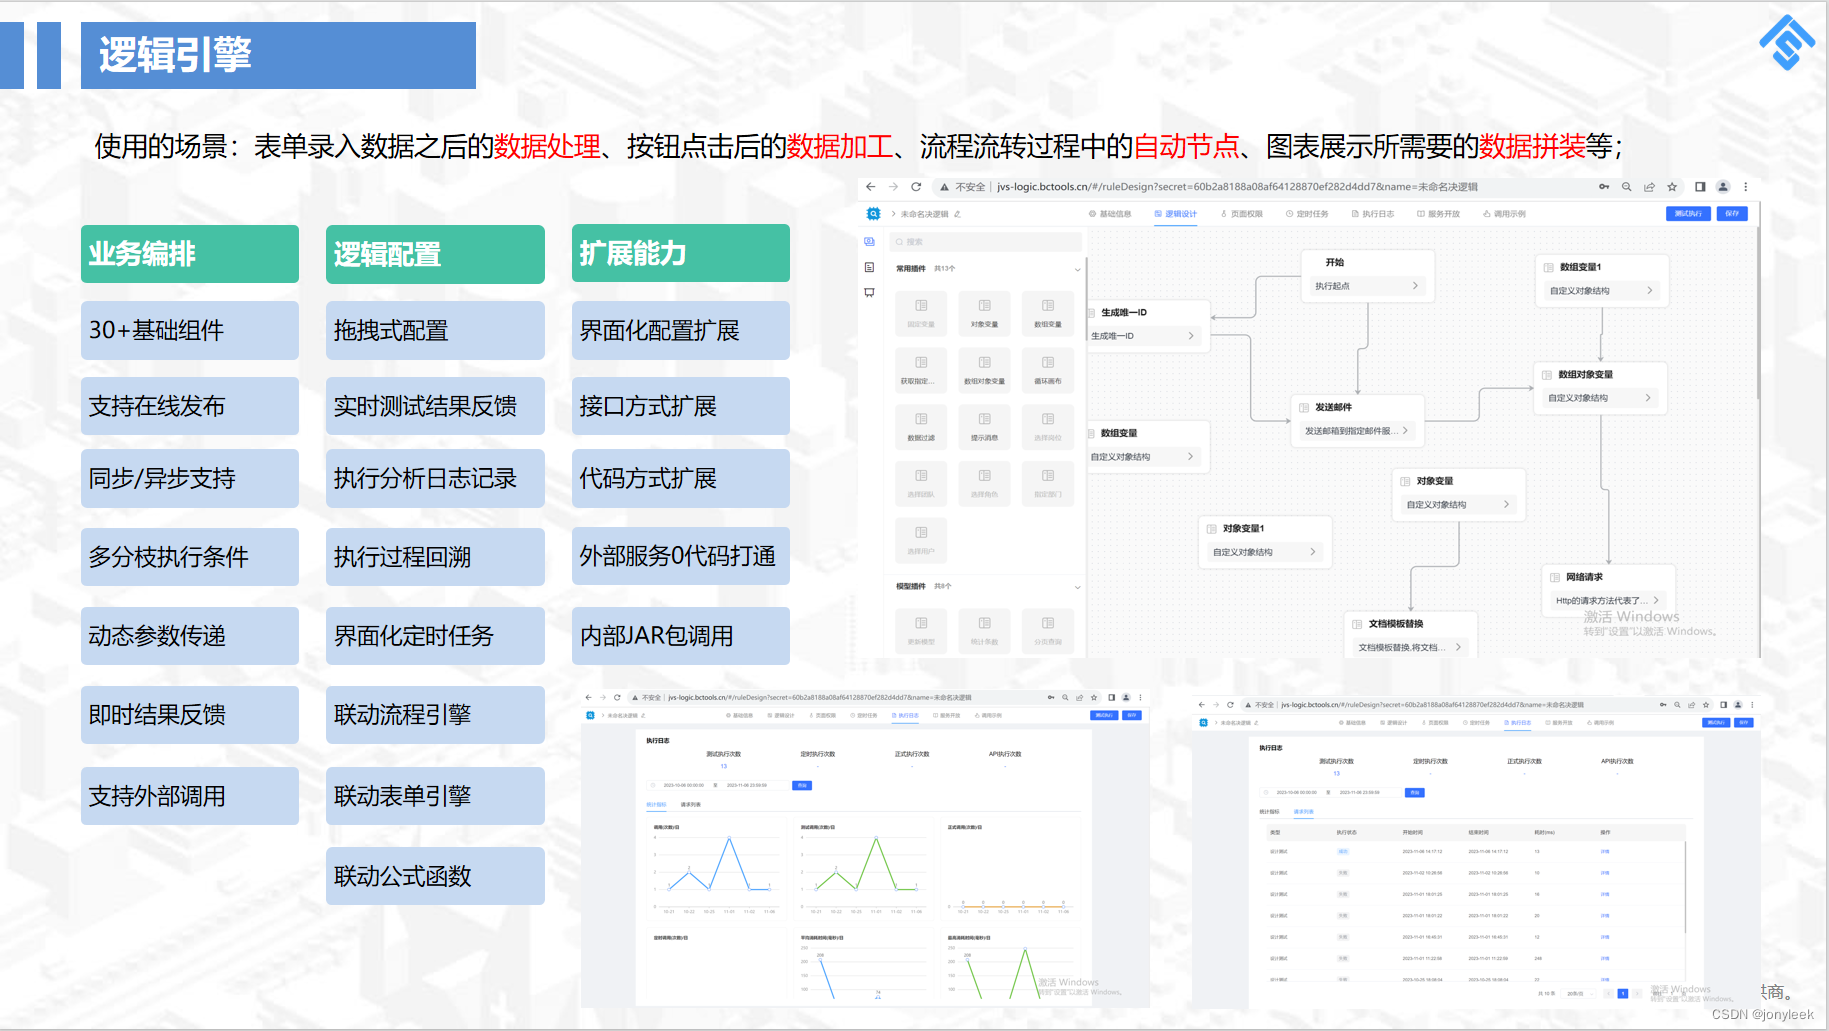The height and width of the screenshot is (1031, 1829).
Task: Click password key icon in design canvas browser bar
Action: [1604, 187]
